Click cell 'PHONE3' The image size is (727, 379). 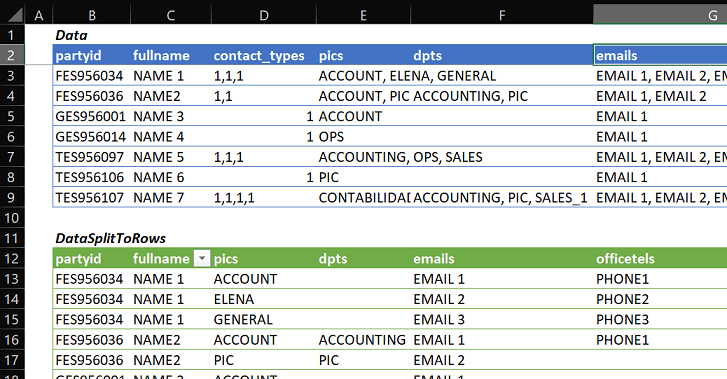point(660,320)
